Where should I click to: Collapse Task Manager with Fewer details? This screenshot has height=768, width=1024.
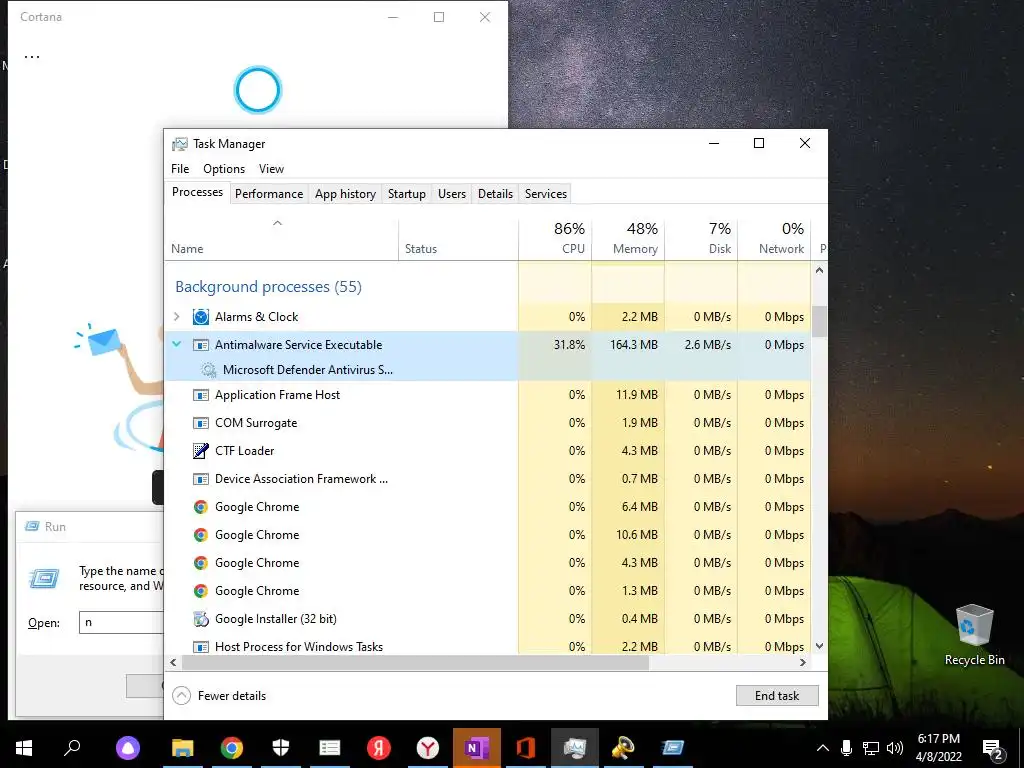pyautogui.click(x=219, y=696)
